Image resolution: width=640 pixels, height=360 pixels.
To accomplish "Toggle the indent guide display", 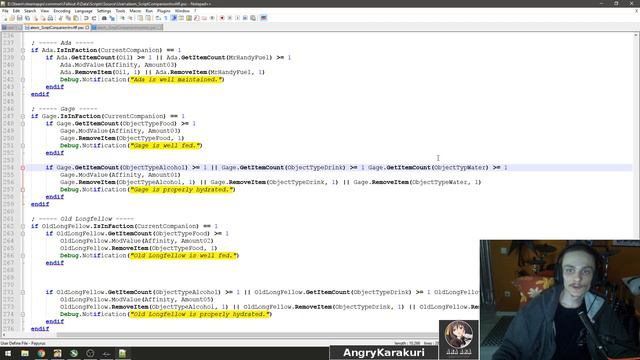I will [173, 18].
